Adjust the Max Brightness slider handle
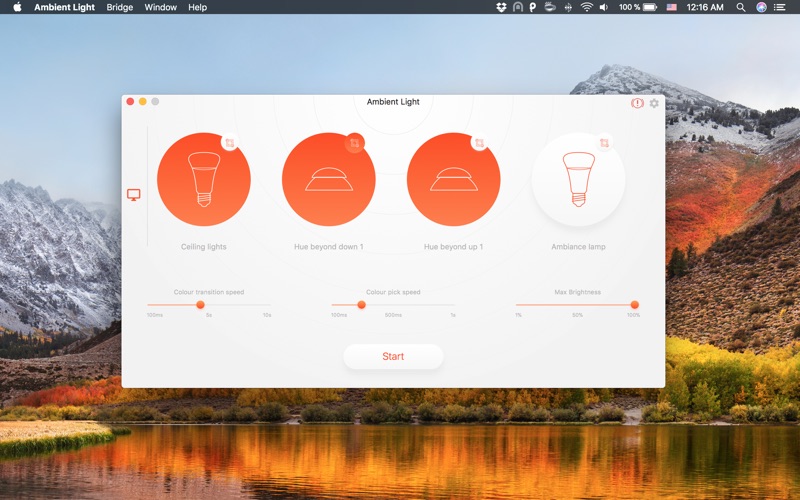 [635, 305]
